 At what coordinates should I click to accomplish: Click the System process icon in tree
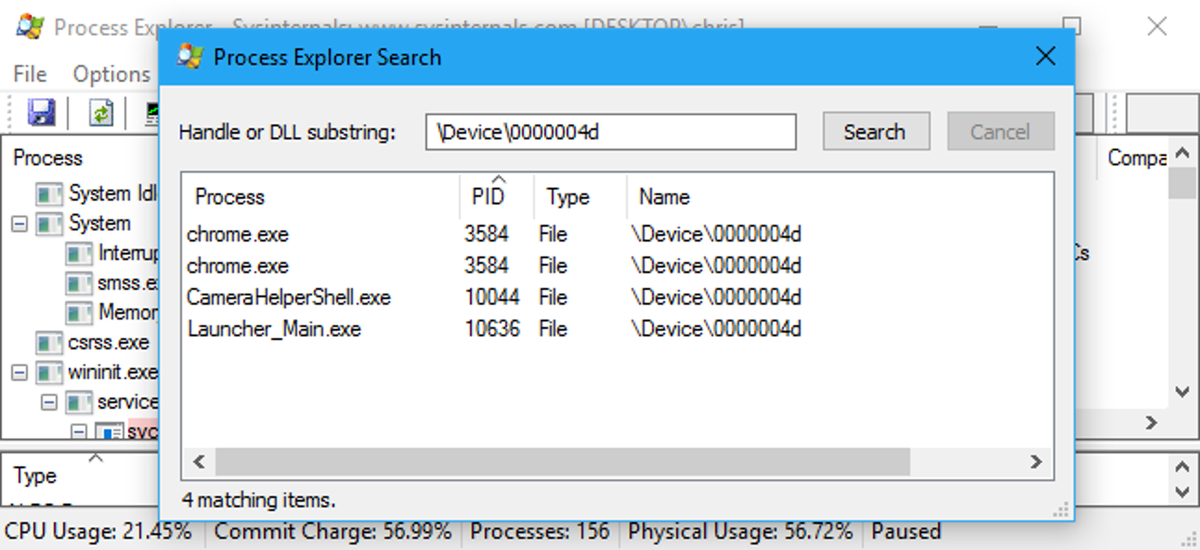(x=49, y=223)
